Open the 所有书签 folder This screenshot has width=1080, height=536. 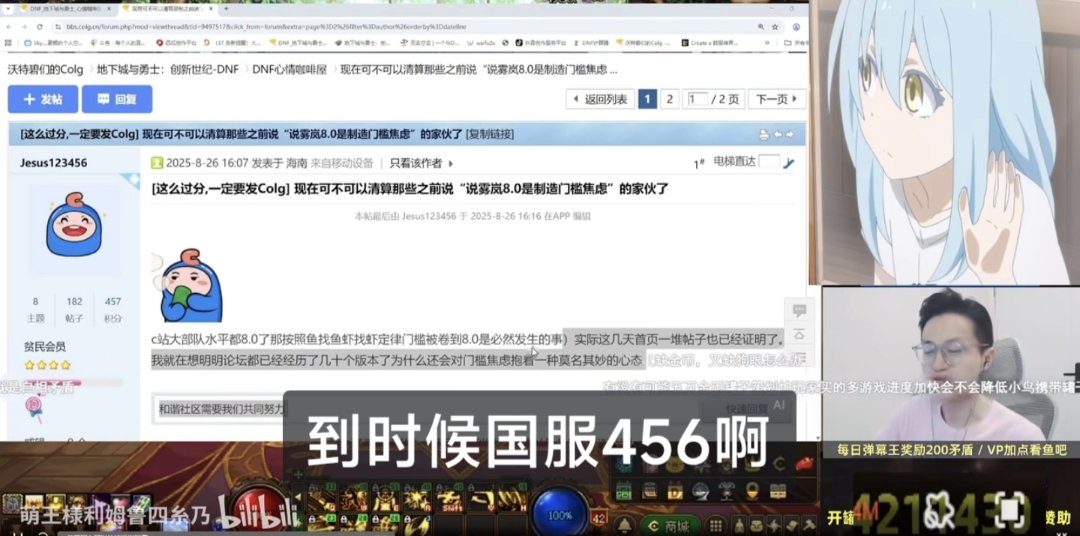796,43
